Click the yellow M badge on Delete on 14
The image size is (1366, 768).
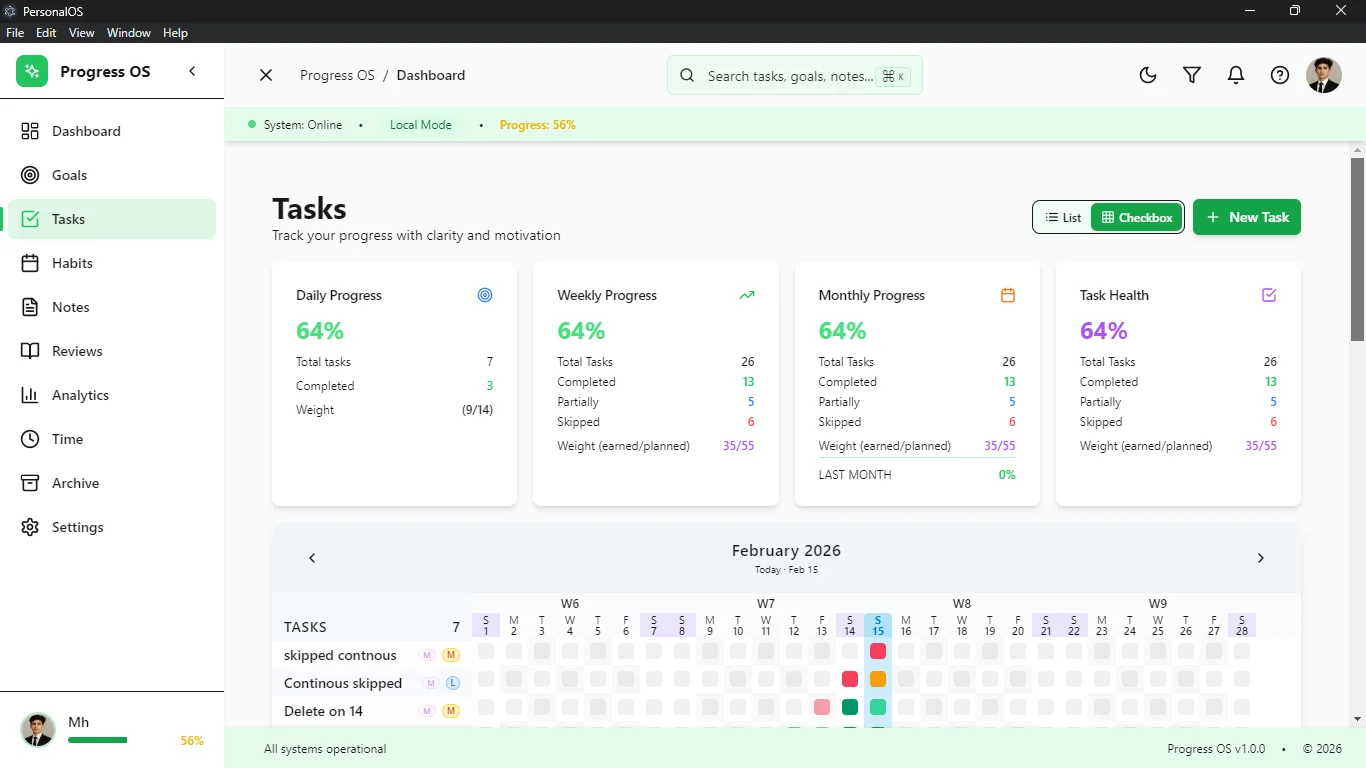(451, 711)
